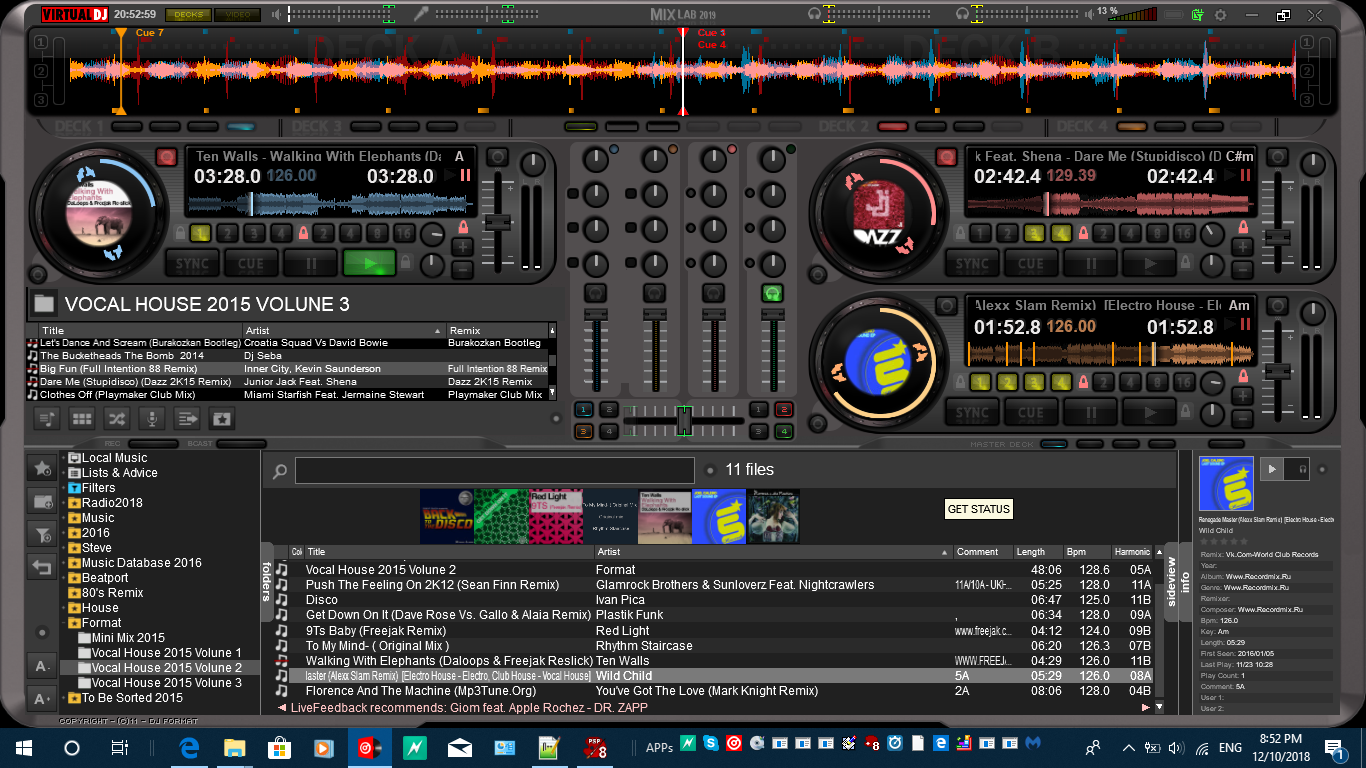Click the microphone icon below the playlist
This screenshot has width=1366, height=768.
152,418
